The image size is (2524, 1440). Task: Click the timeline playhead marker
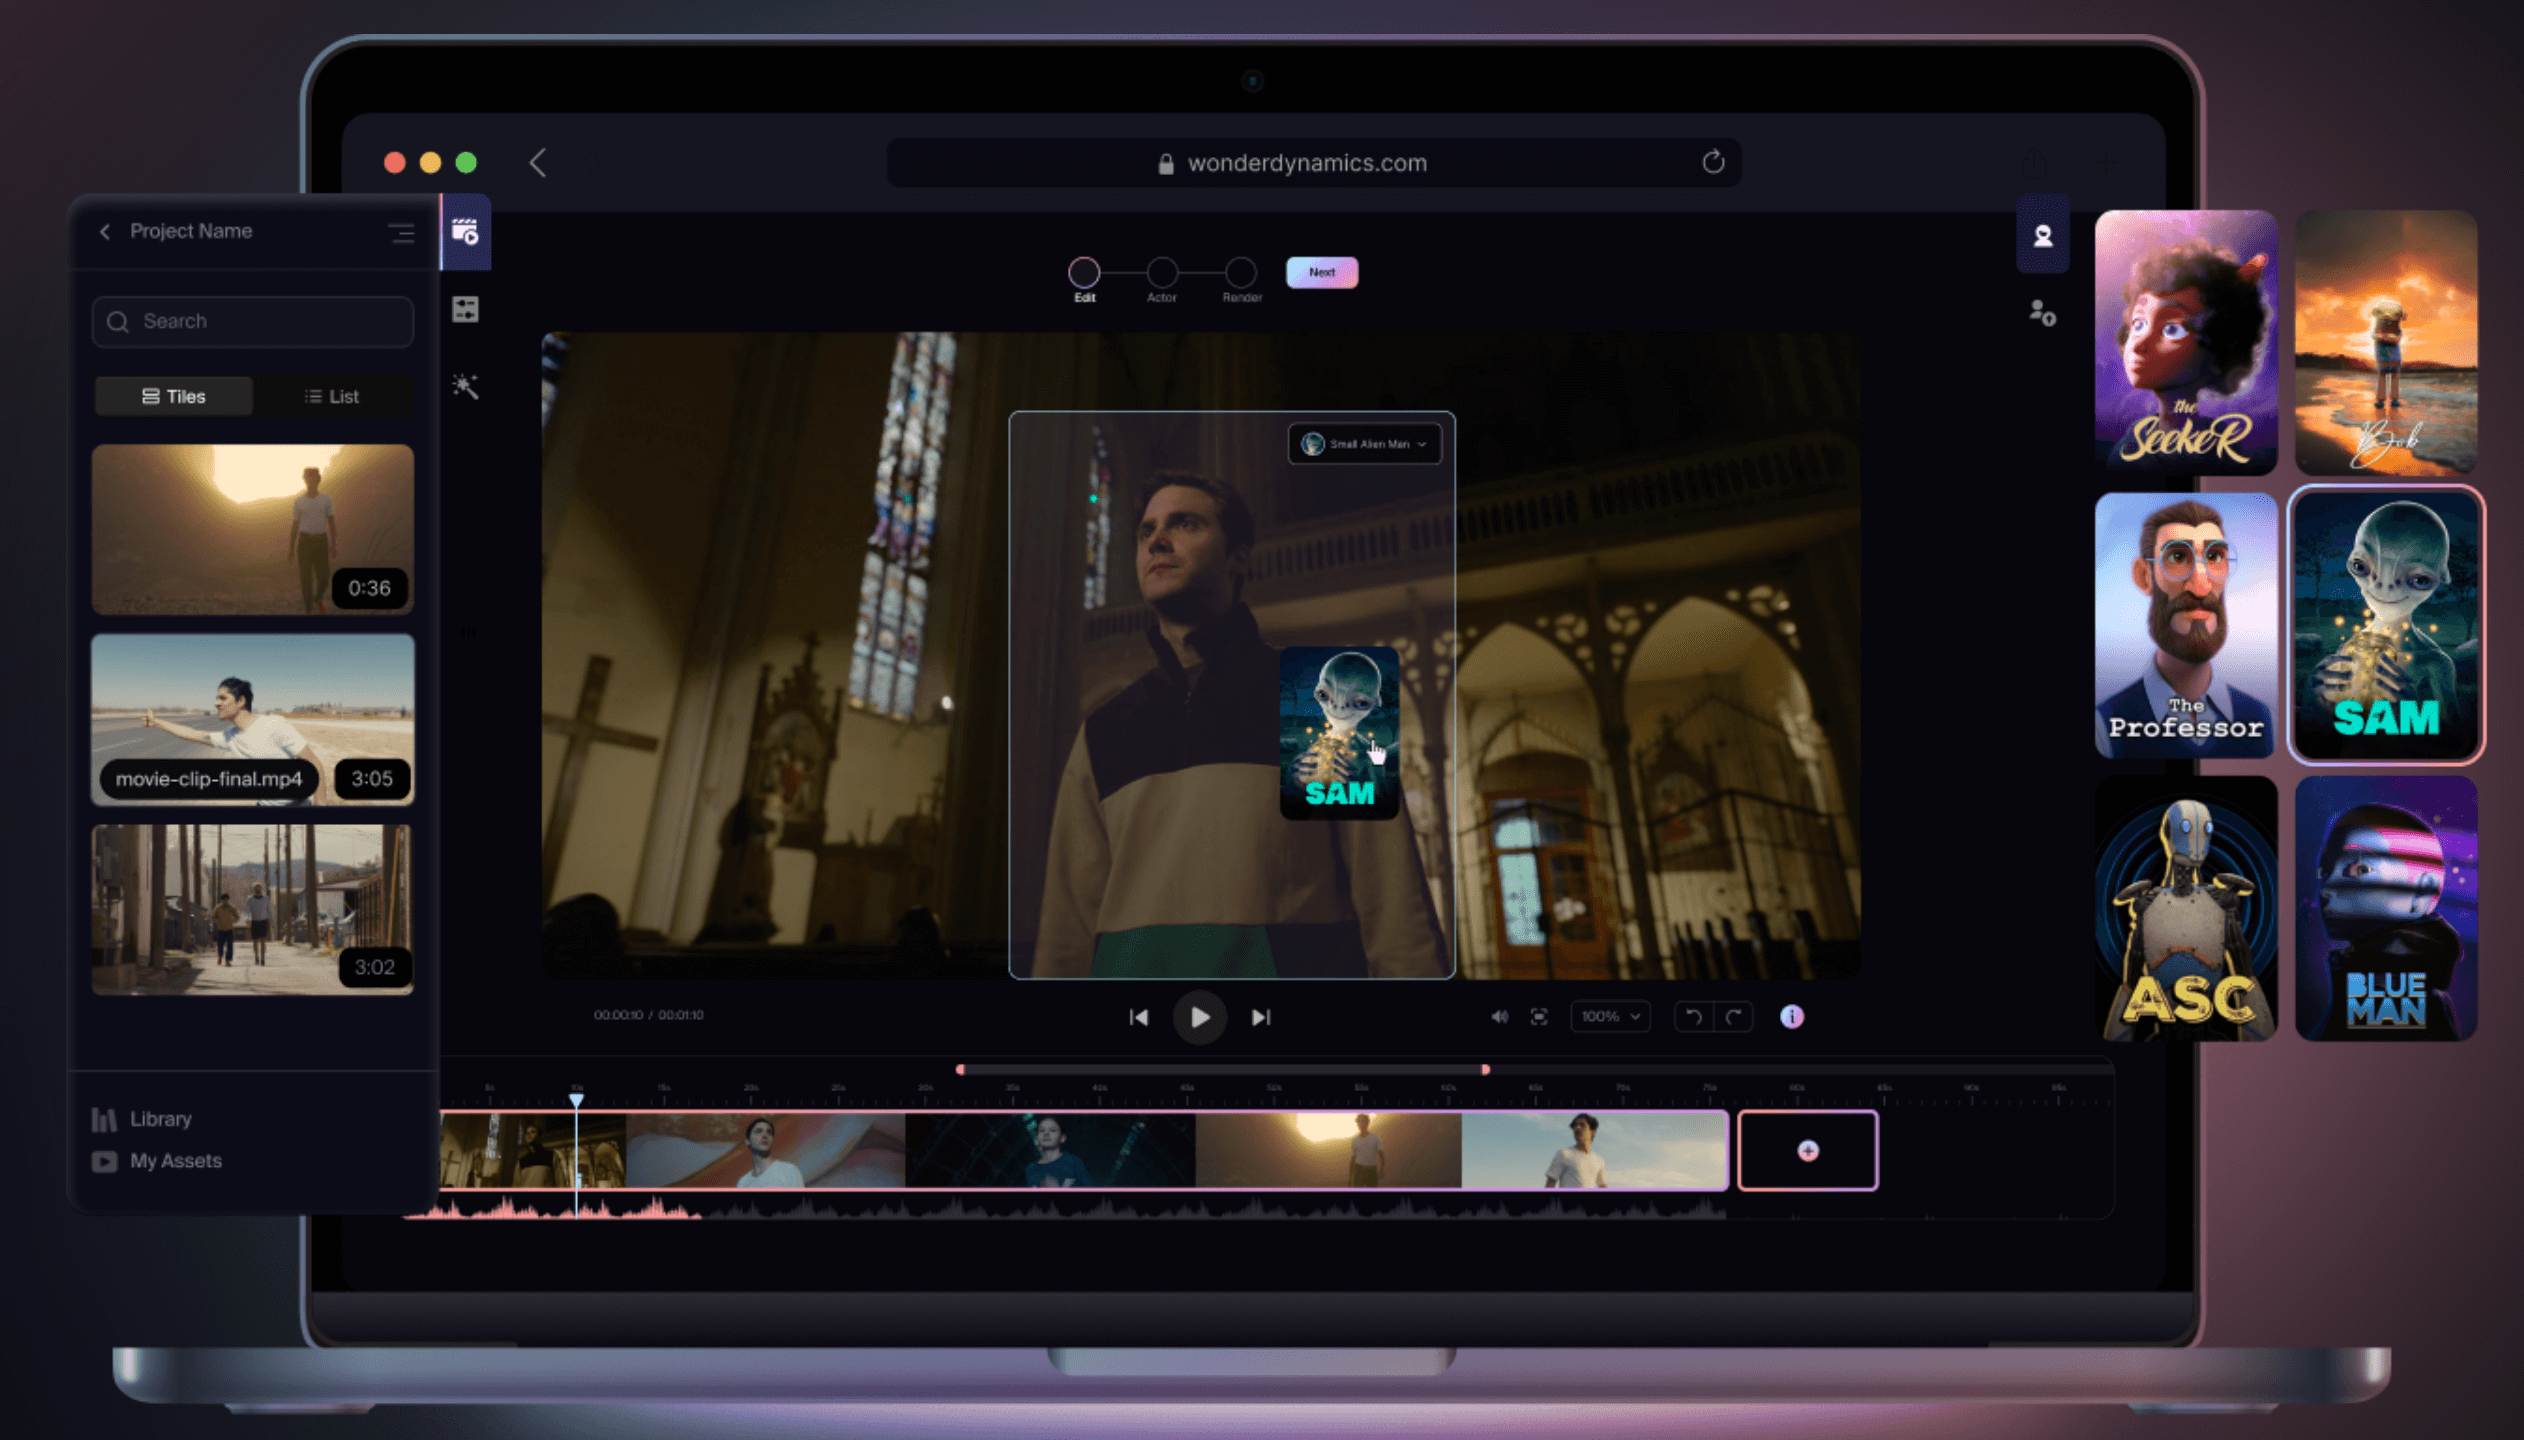pos(577,1100)
